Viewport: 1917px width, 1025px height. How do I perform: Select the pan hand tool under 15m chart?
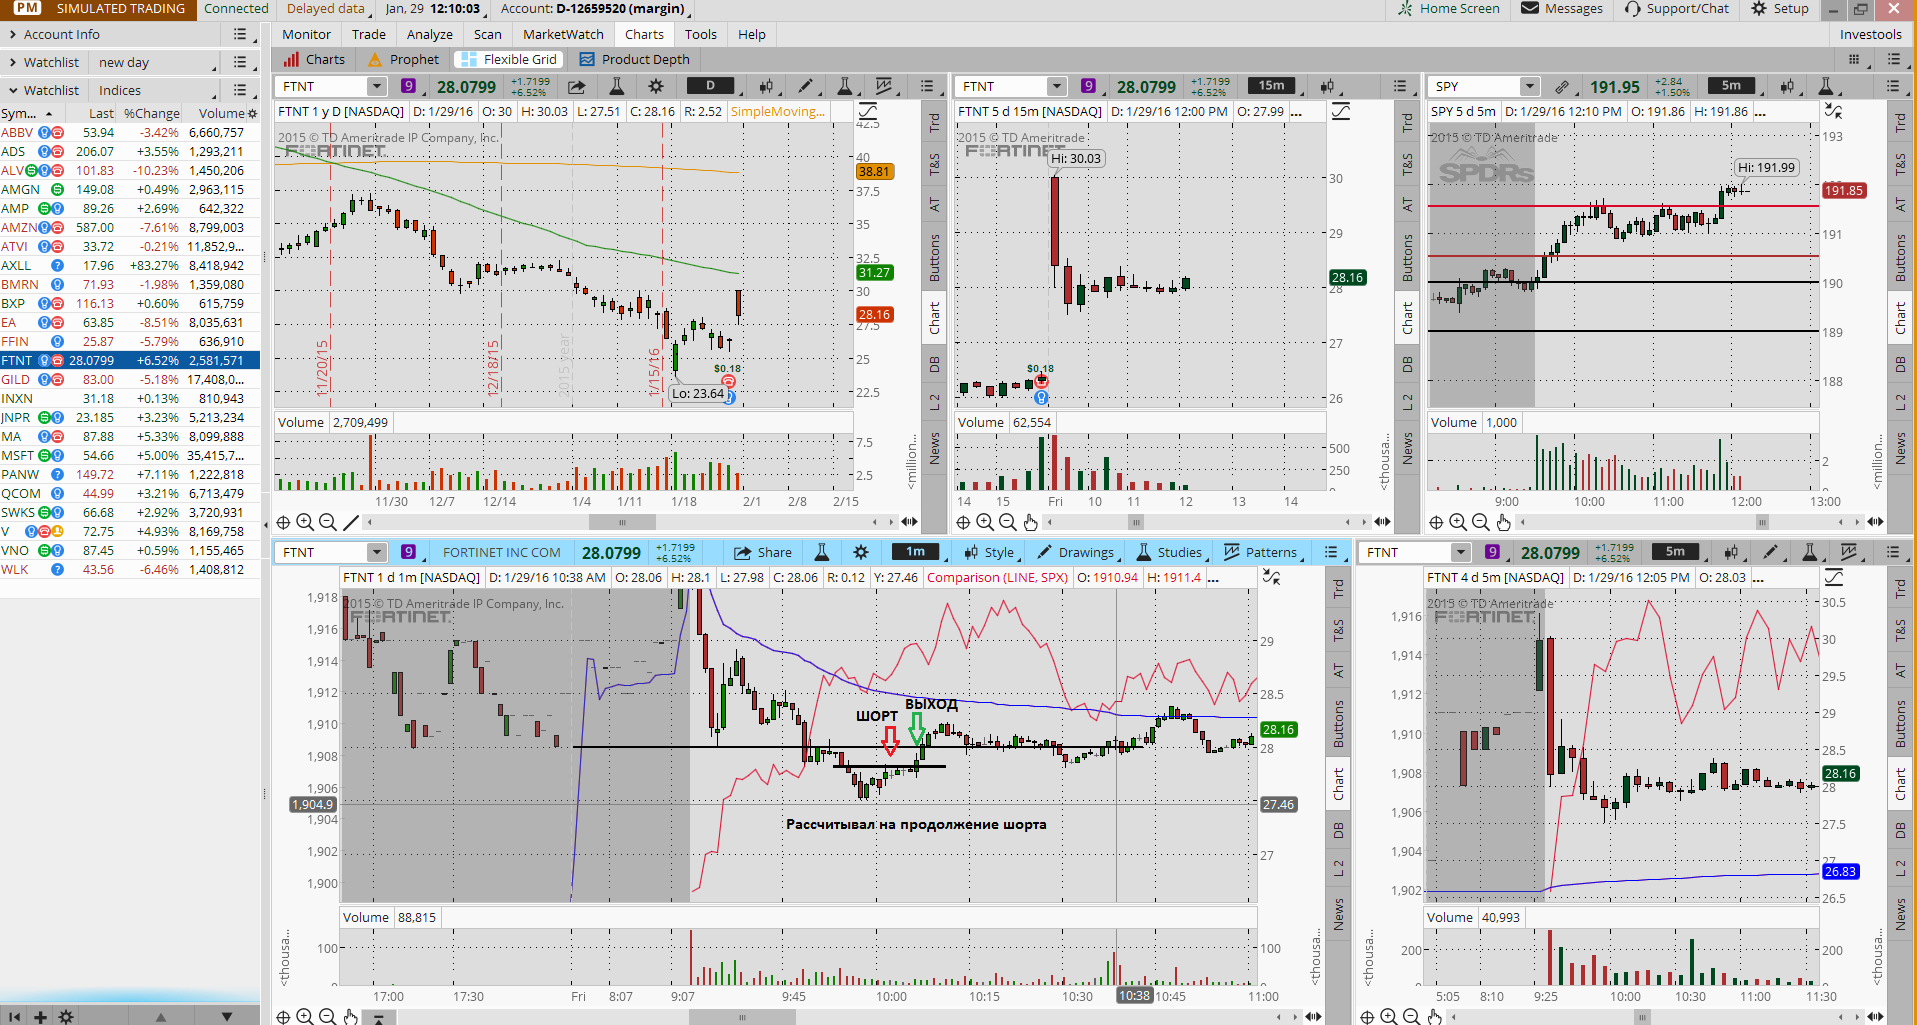pyautogui.click(x=1031, y=522)
